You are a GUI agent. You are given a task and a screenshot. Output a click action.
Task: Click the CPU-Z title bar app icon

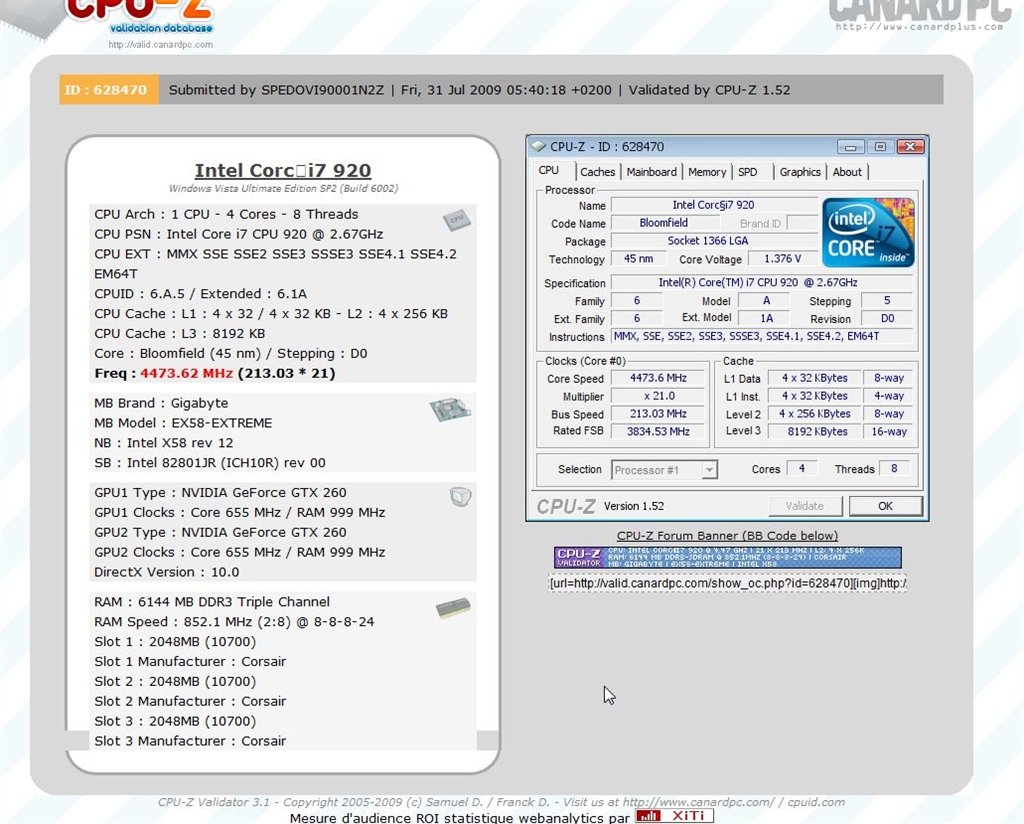coord(538,146)
